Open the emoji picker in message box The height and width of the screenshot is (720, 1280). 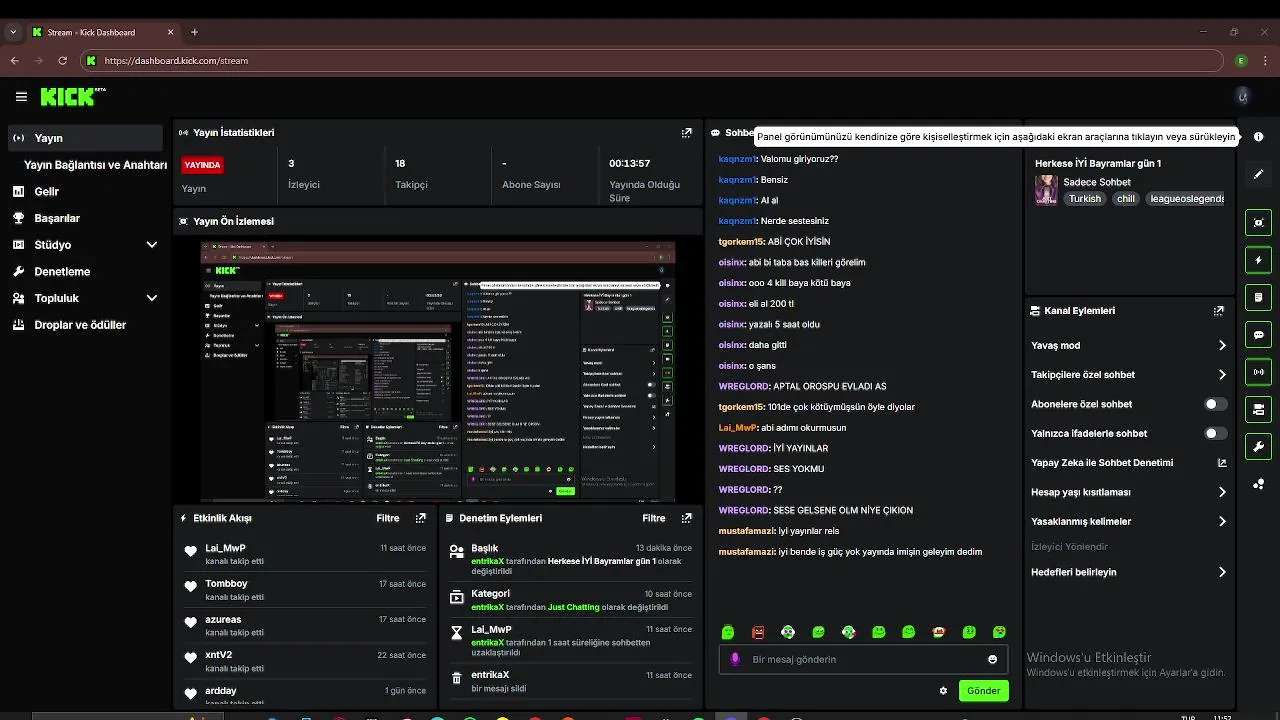[x=992, y=659]
